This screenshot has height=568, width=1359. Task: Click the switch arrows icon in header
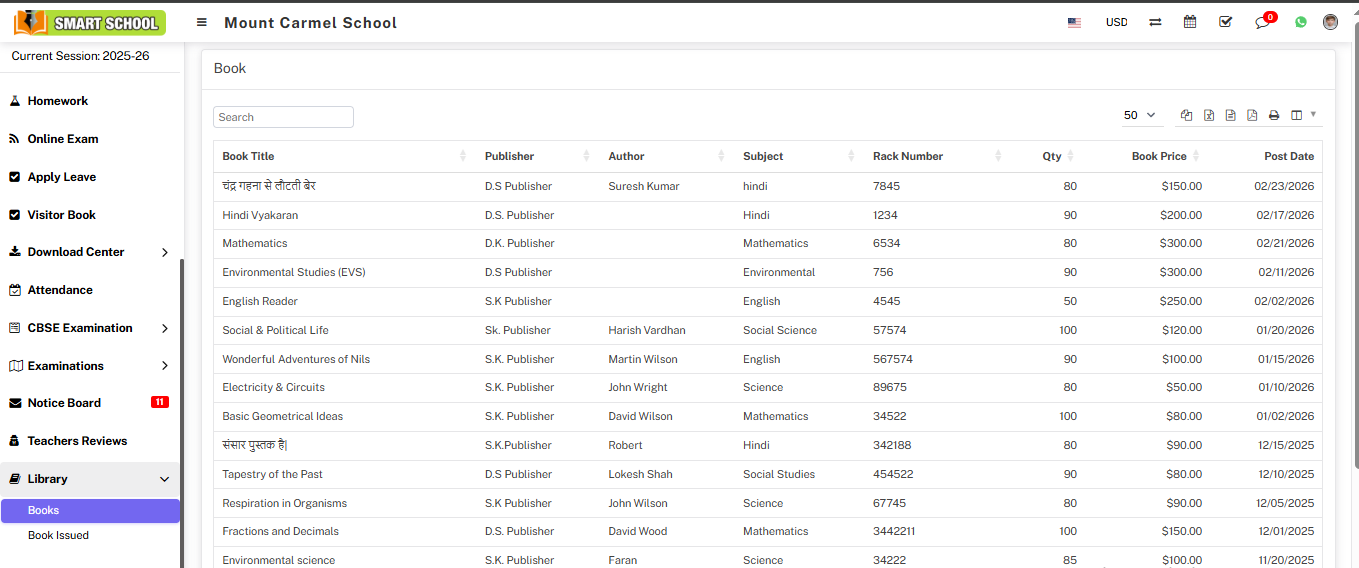[x=1155, y=22]
